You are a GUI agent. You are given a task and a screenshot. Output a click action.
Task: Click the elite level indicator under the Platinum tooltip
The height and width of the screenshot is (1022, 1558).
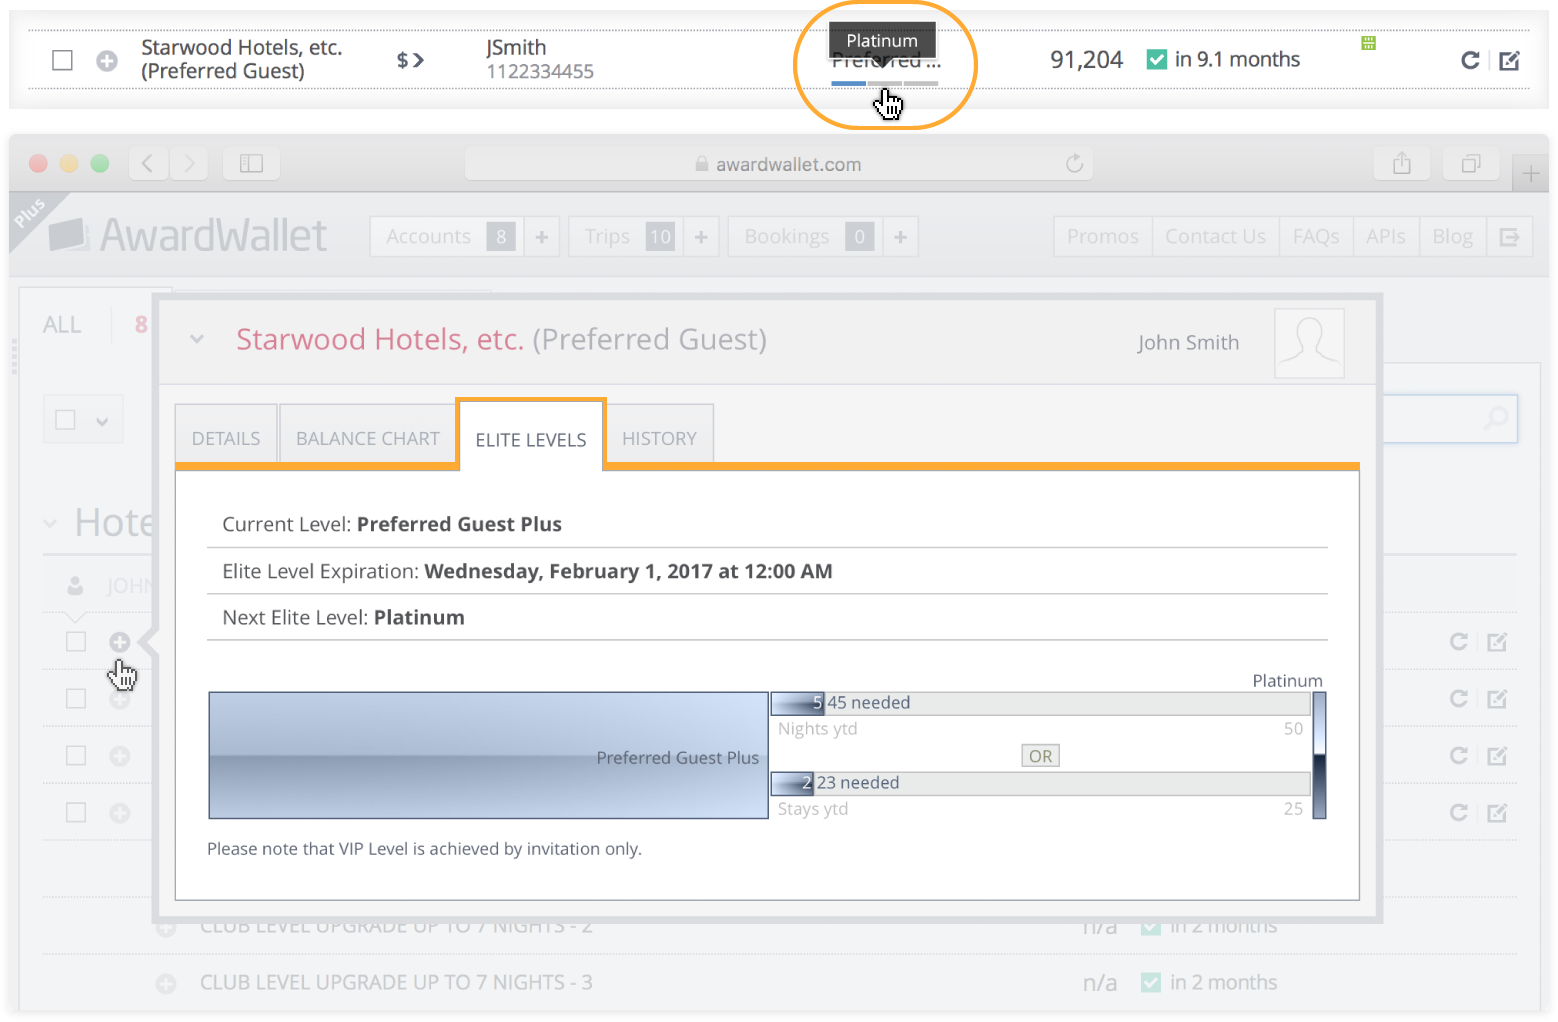point(885,83)
